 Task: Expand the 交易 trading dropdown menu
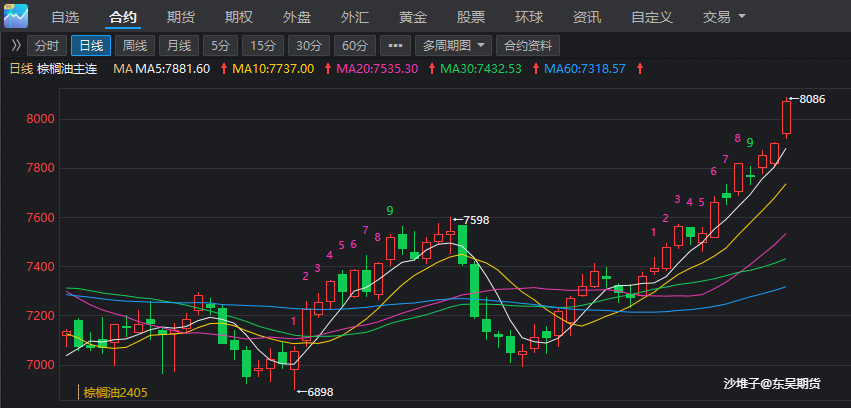point(724,17)
